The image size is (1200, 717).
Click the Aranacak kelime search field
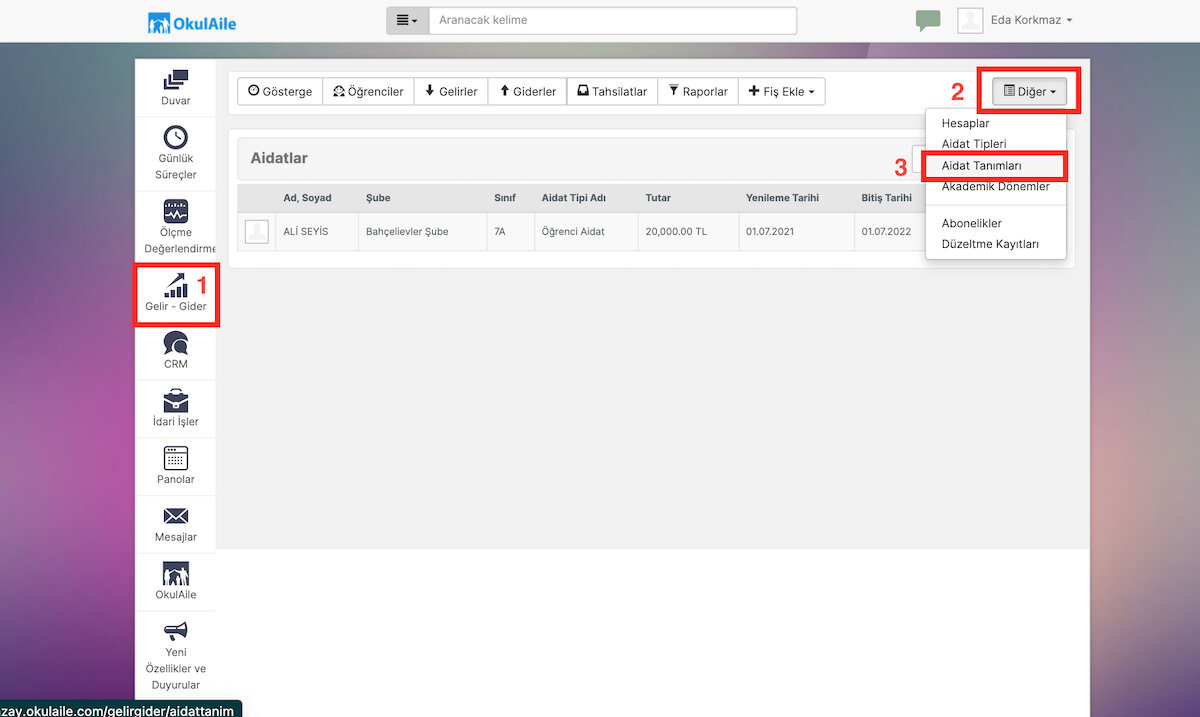tap(612, 20)
